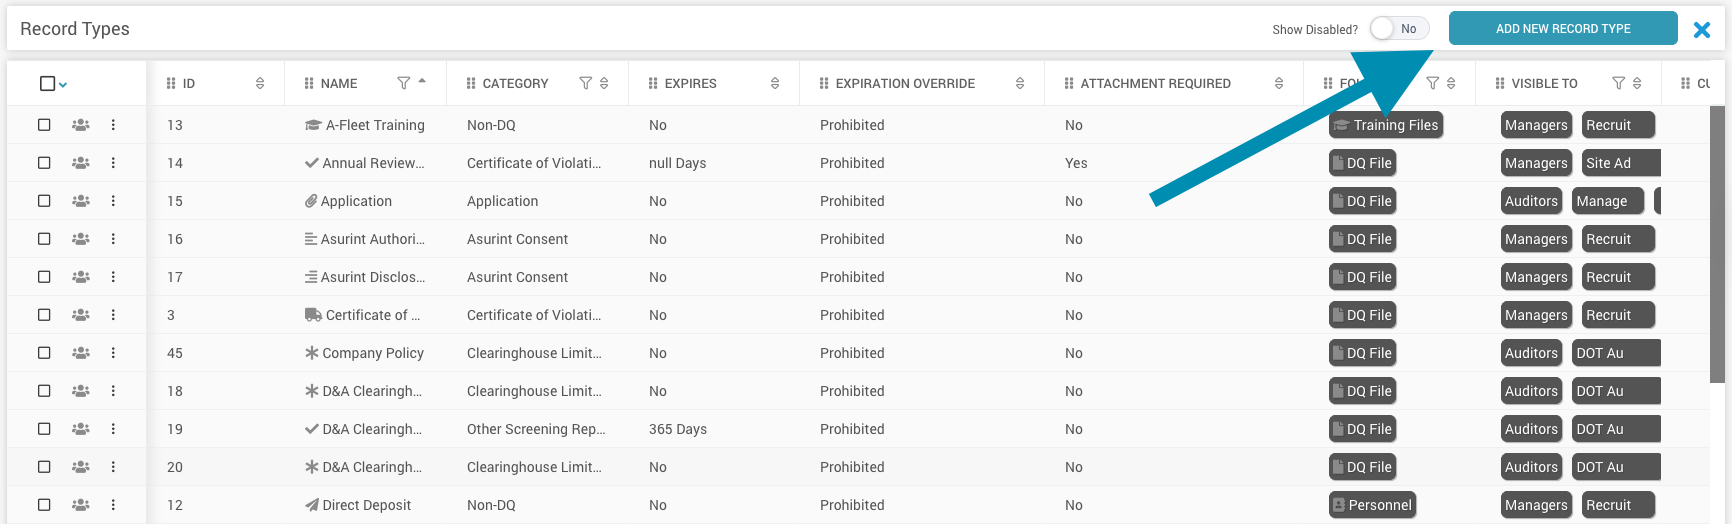Screen dimensions: 1732x524
Task: Open the three-dot menu for Company Policy row
Action: (113, 353)
